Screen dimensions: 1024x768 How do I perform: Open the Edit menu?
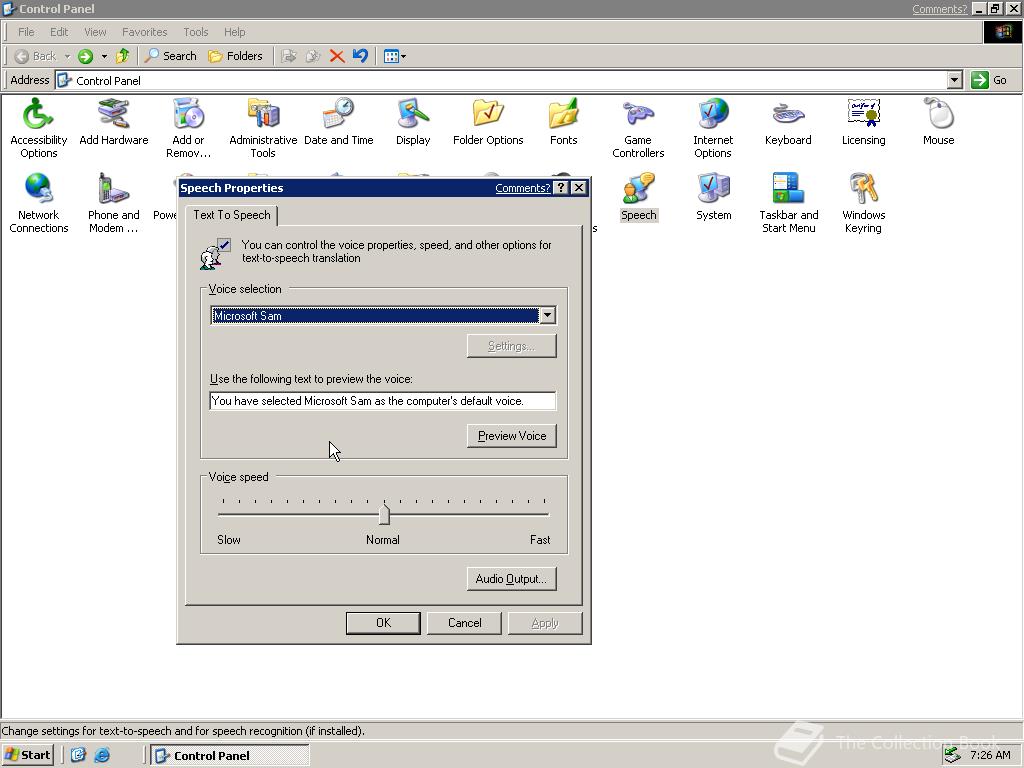click(x=59, y=32)
